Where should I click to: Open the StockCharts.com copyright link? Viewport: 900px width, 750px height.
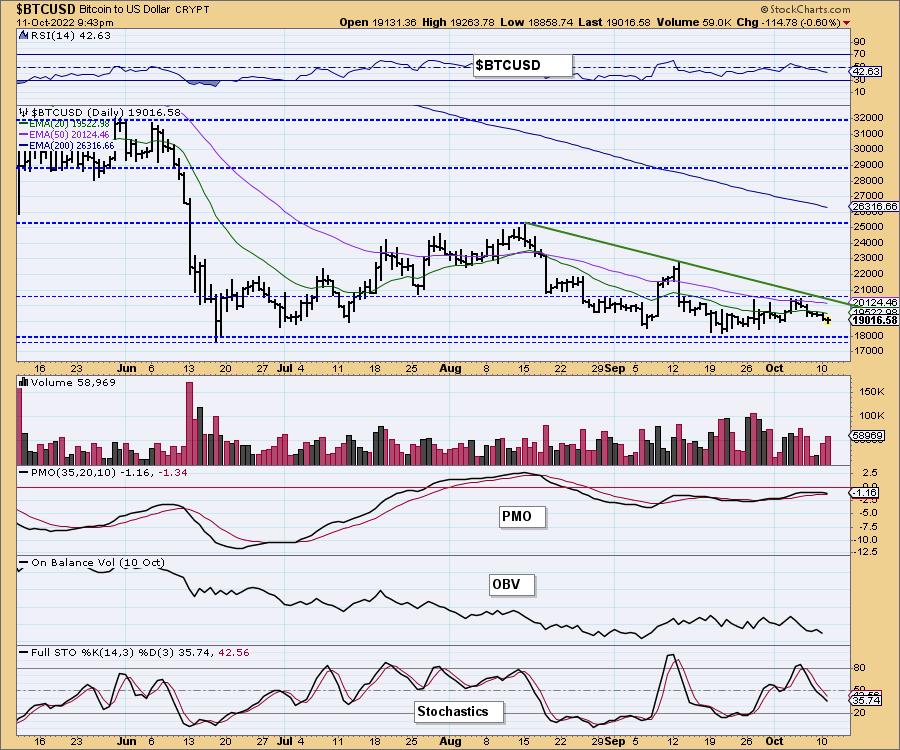(x=805, y=9)
